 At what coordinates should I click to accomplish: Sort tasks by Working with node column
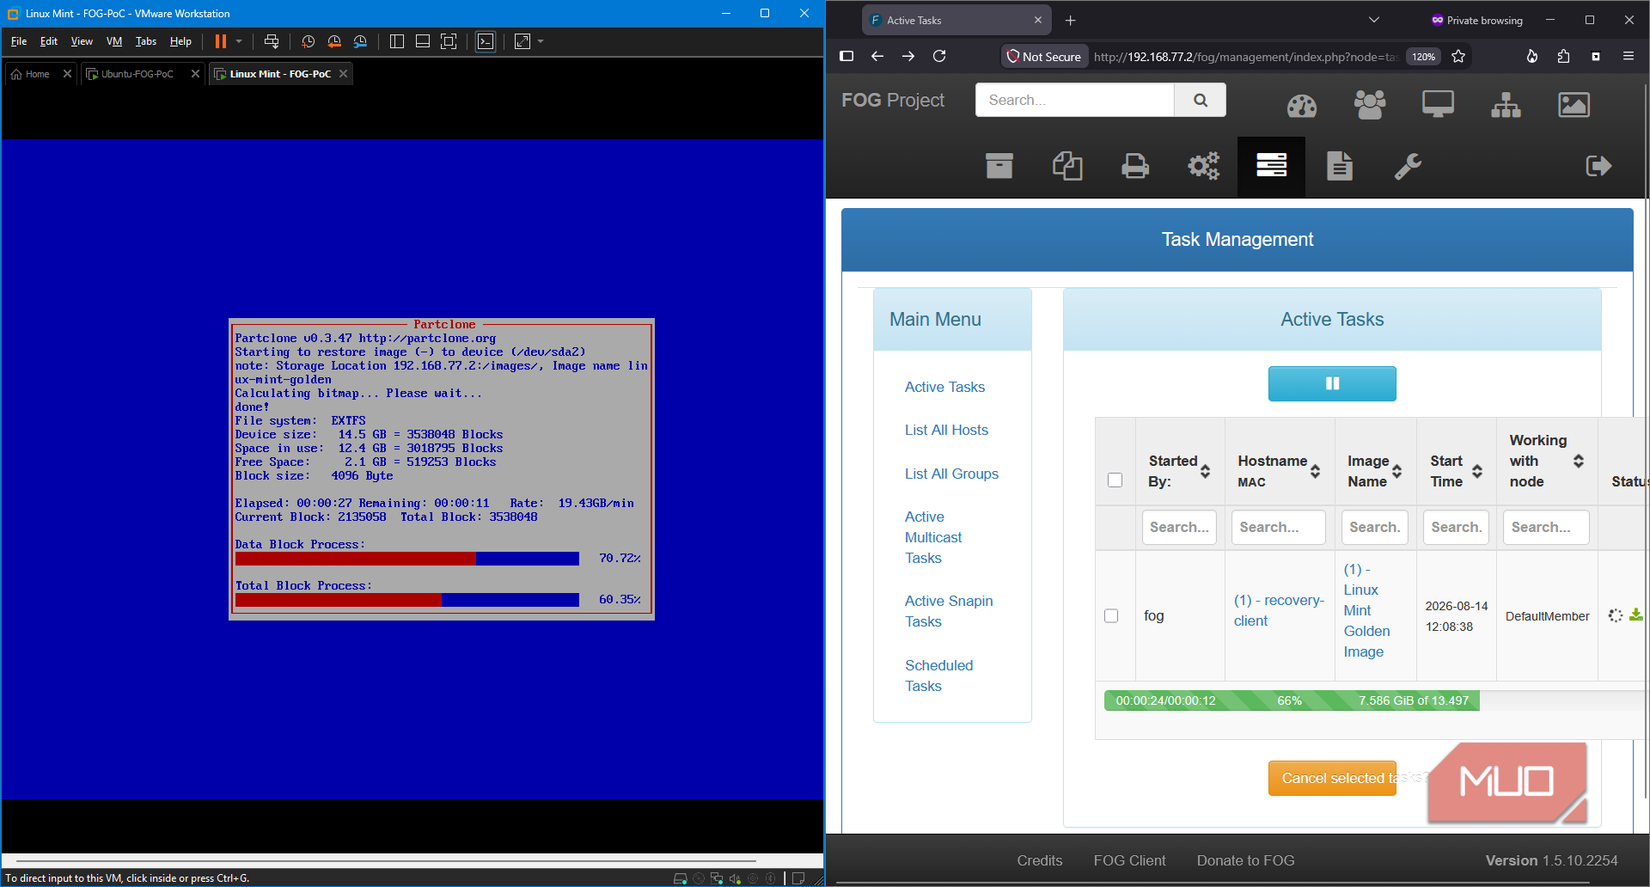[1547, 461]
